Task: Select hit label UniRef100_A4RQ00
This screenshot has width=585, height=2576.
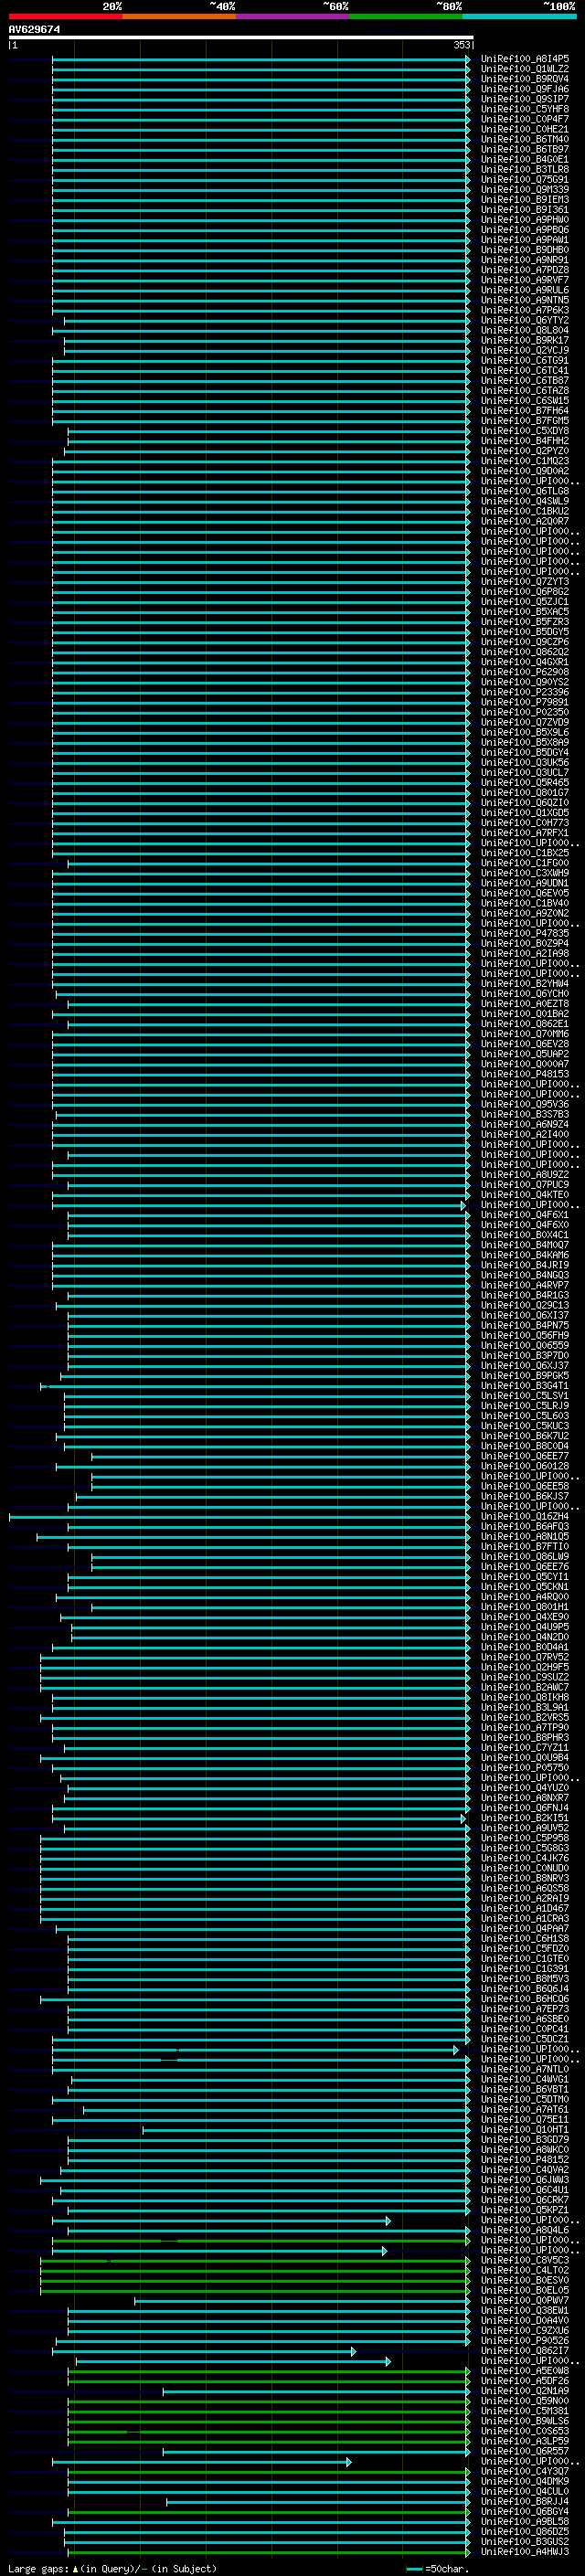Action: (525, 1596)
